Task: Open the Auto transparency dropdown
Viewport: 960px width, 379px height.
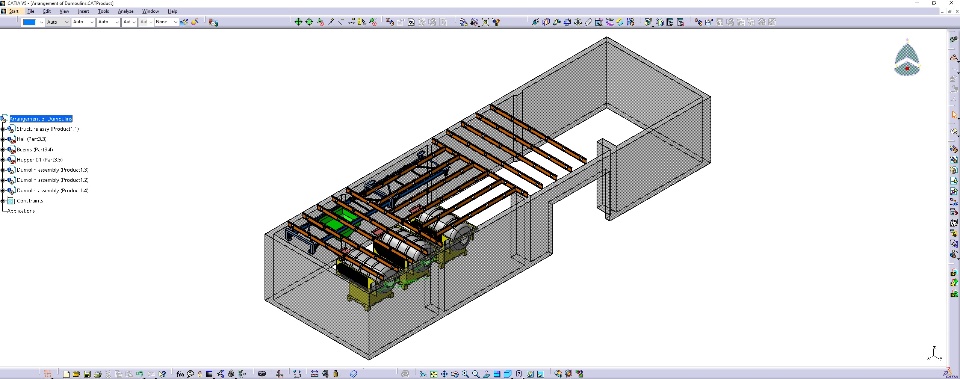Action: (58, 22)
